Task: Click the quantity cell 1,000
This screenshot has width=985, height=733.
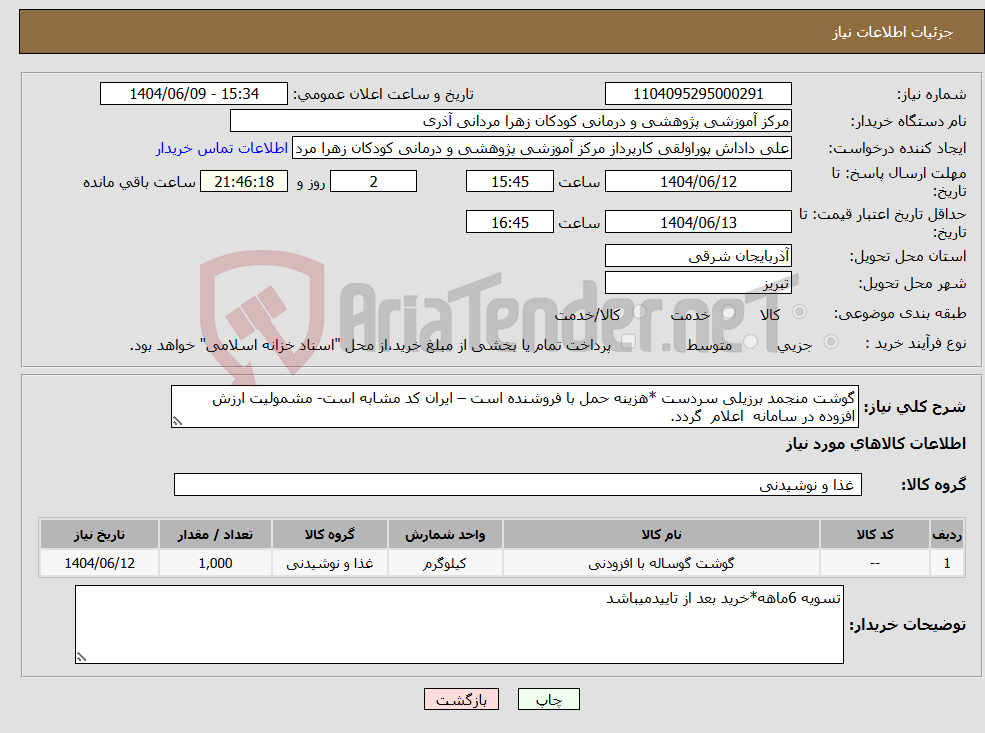Action: click(215, 563)
